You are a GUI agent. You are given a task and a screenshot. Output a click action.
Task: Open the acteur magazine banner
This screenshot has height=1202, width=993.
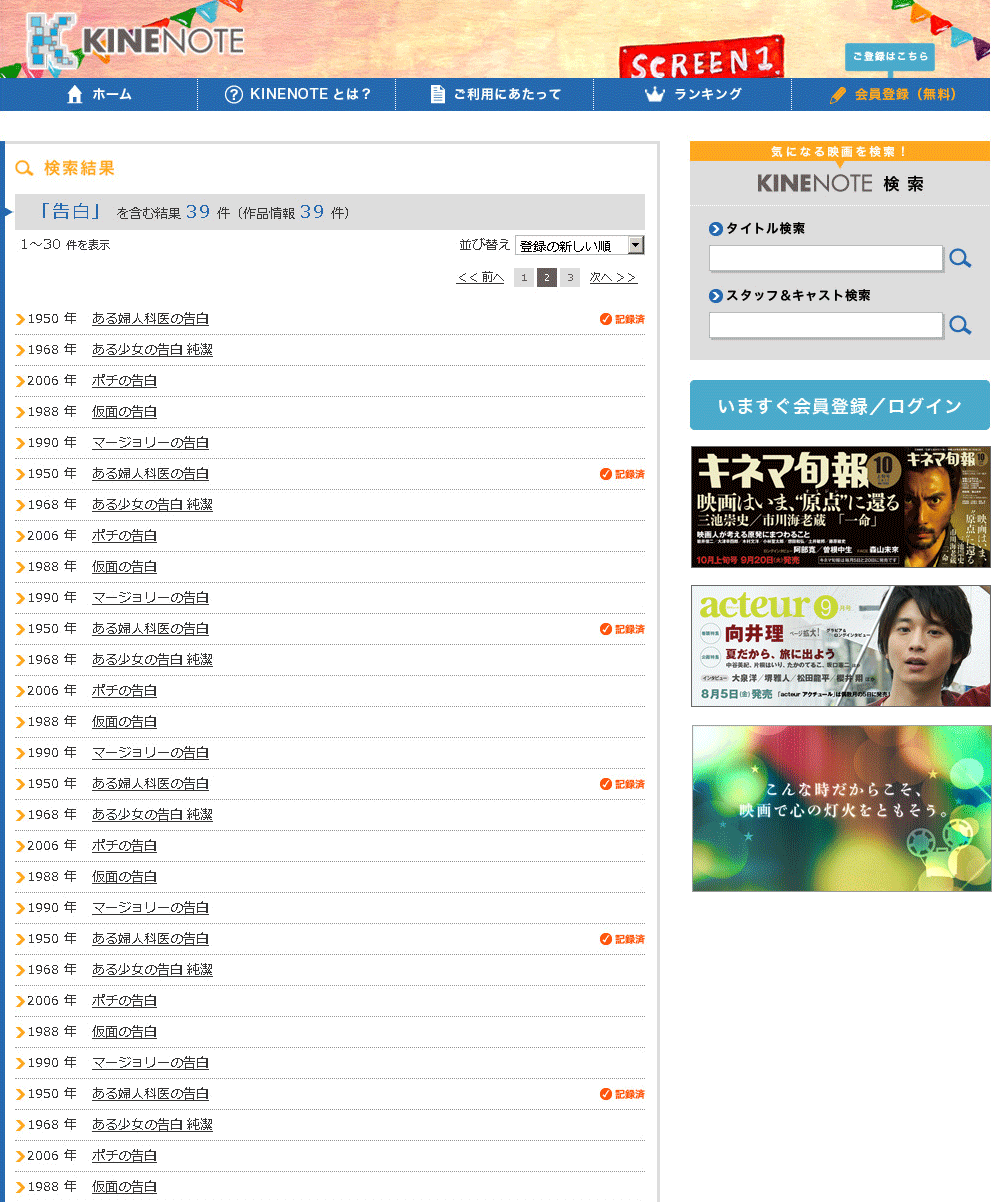click(x=840, y=646)
